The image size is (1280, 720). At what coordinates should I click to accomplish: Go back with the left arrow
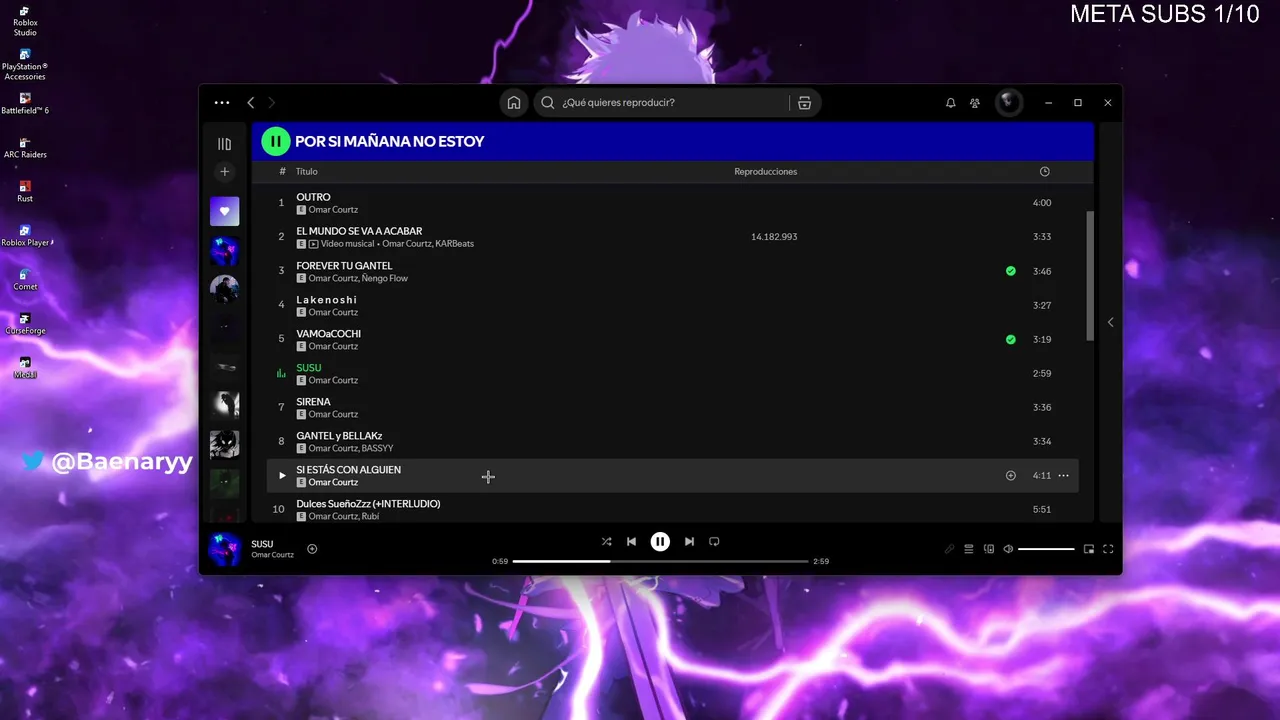click(x=251, y=102)
